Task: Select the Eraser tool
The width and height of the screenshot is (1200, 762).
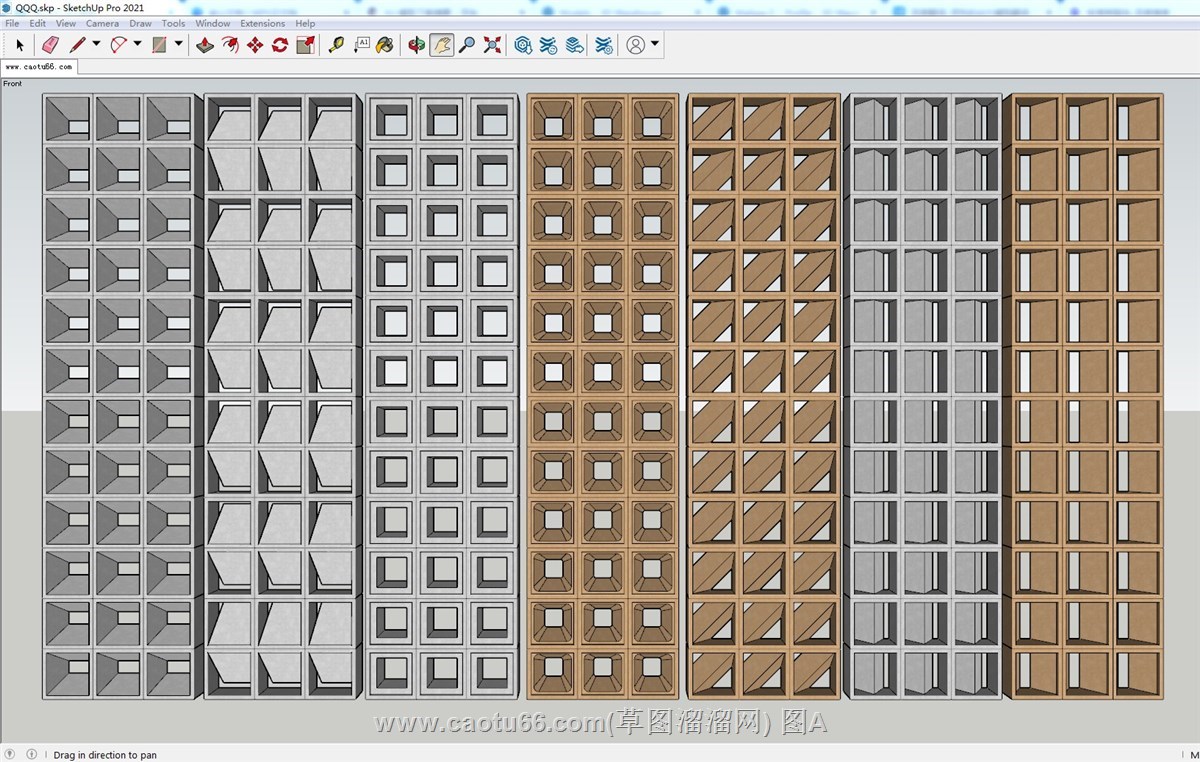Action: coord(50,45)
